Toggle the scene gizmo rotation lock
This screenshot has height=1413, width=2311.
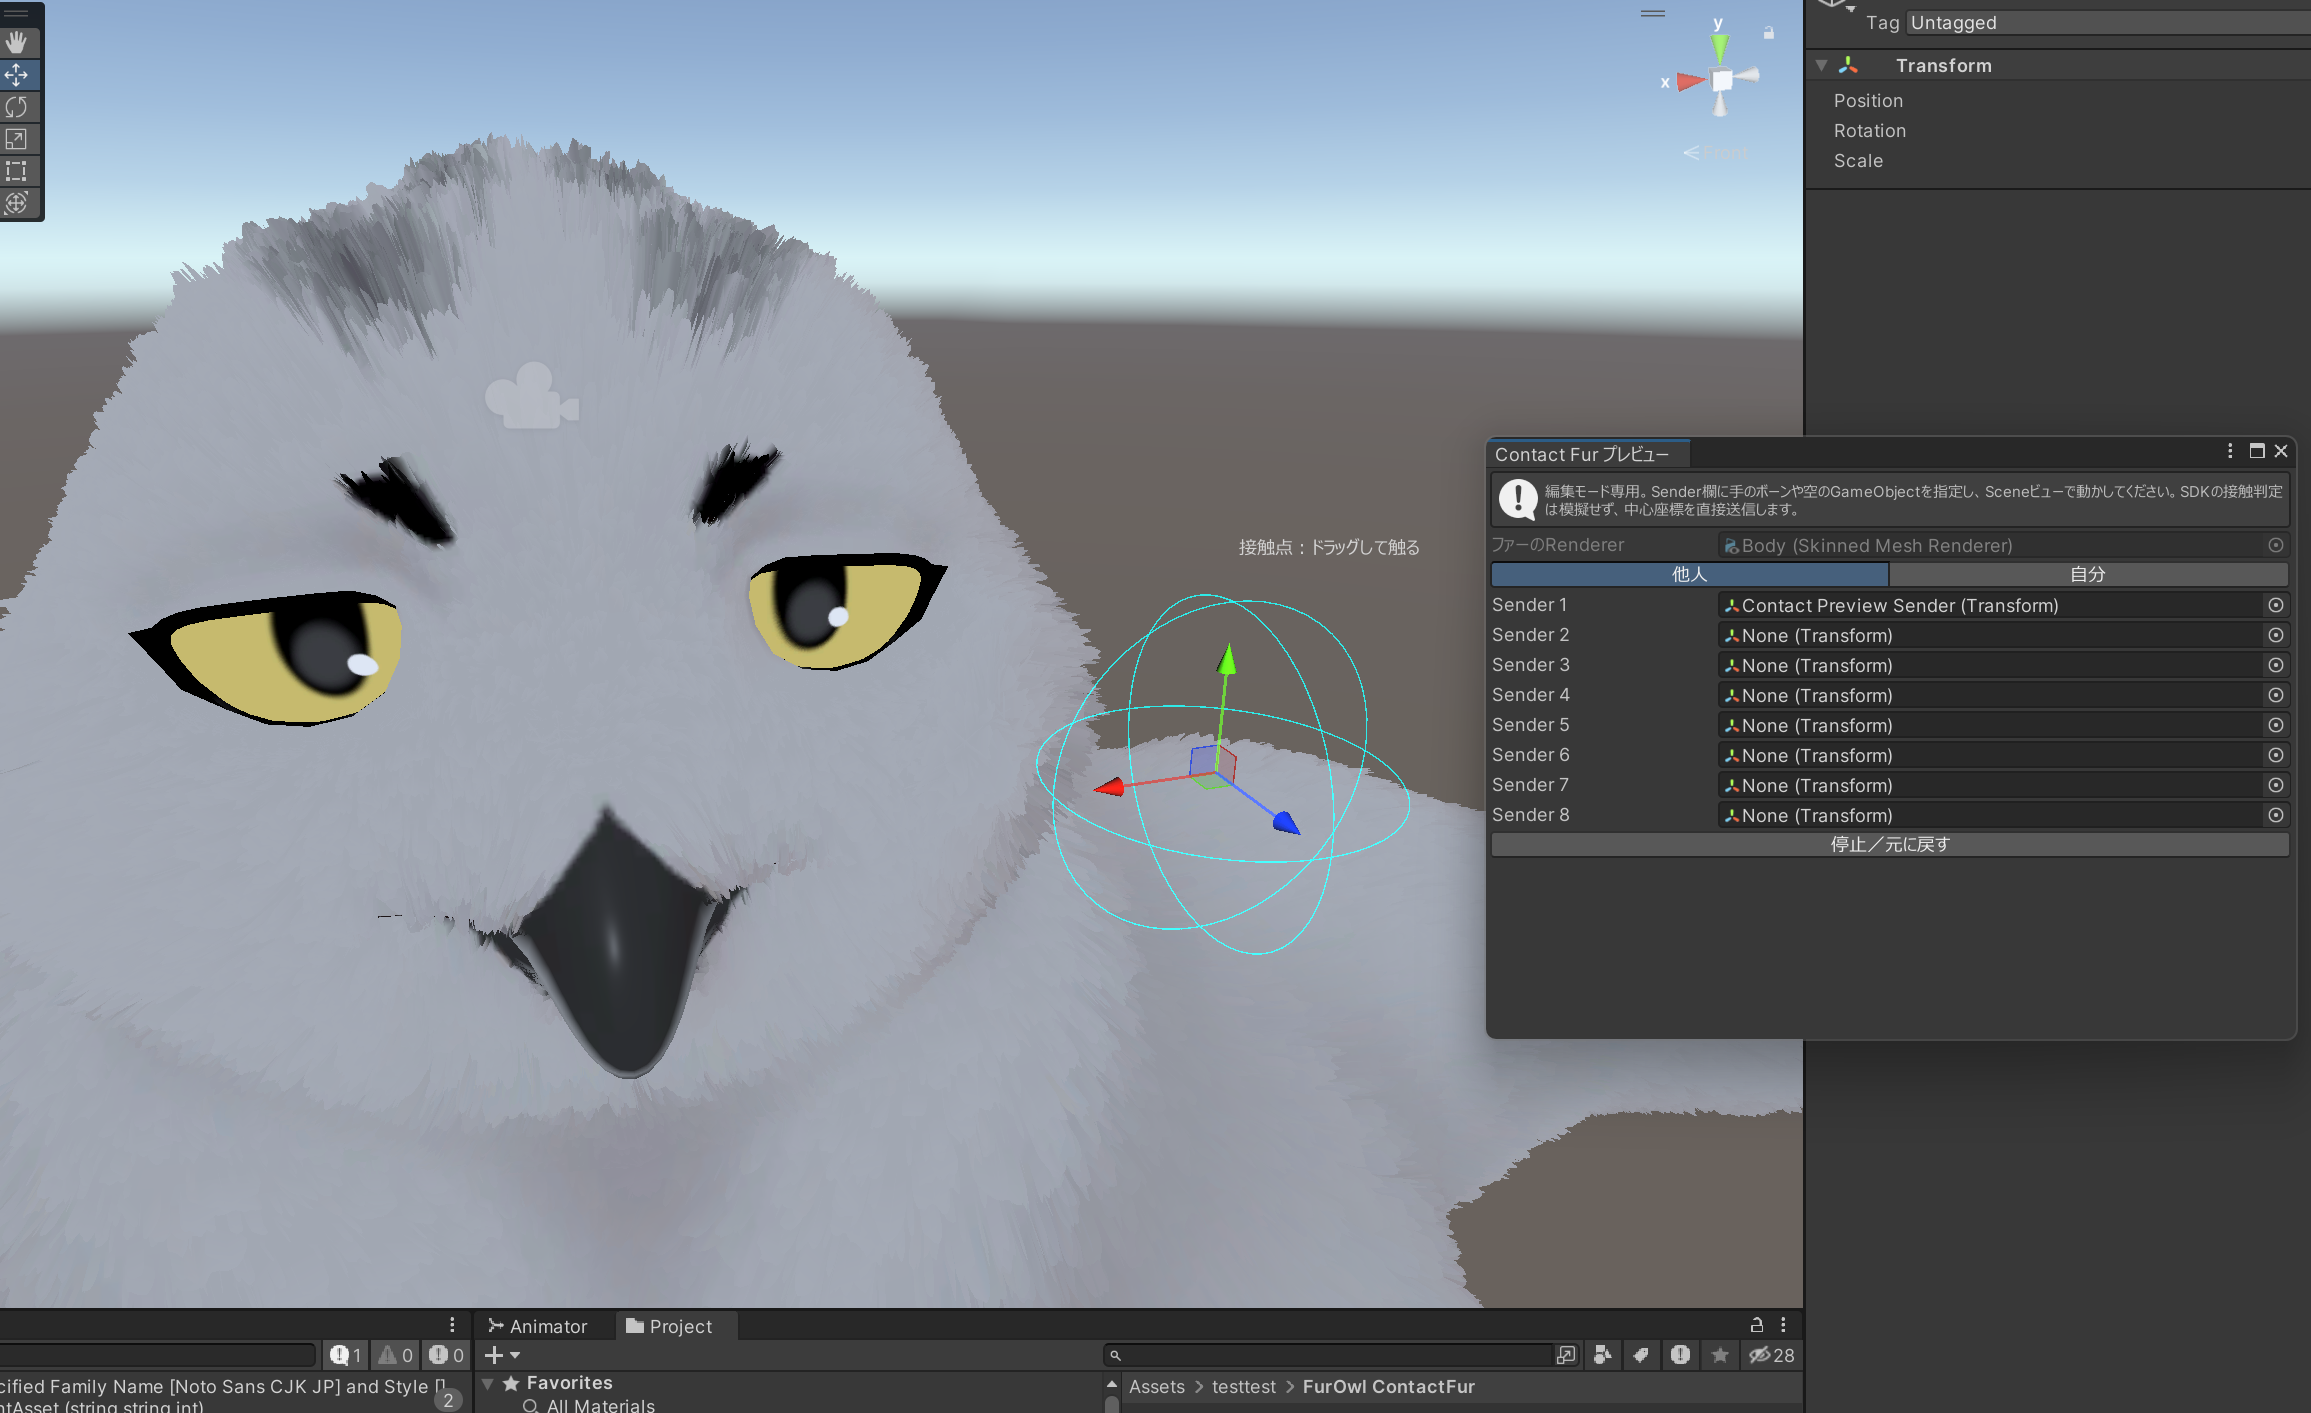1768,33
